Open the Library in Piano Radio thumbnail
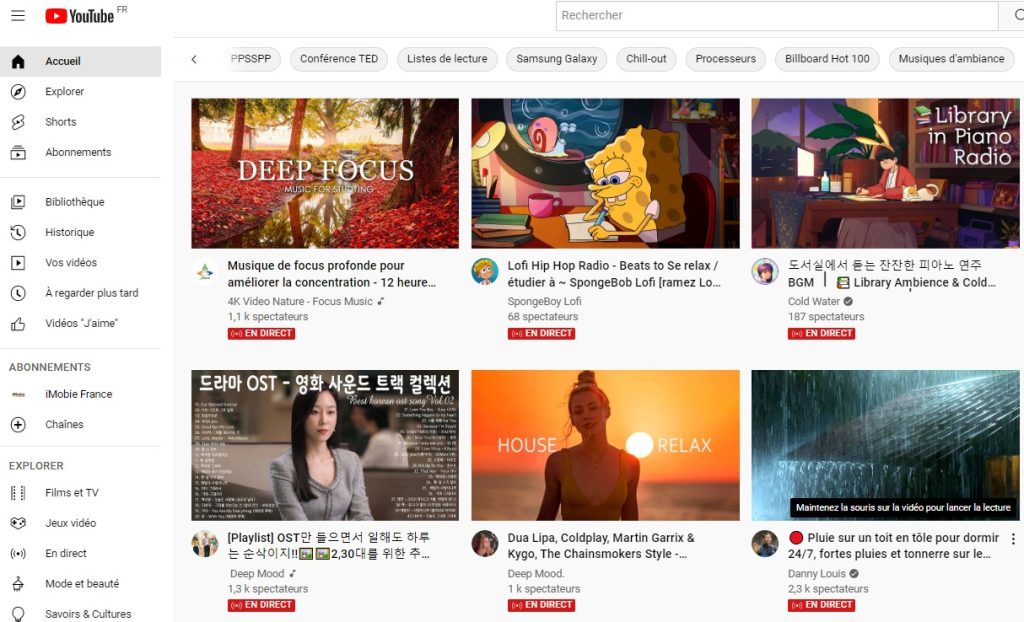Image resolution: width=1024 pixels, height=622 pixels. 886,173
